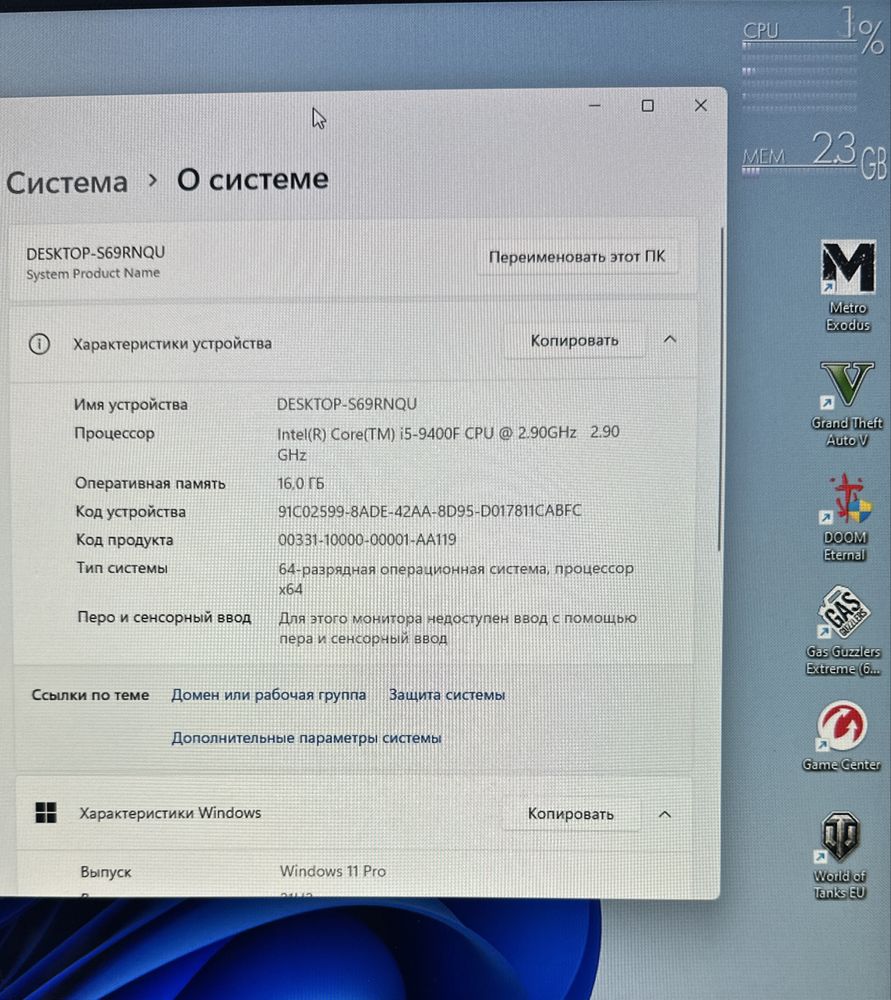Click the settings window vertical scrollbar
Screen dimensions: 891x1000
[x=721, y=389]
